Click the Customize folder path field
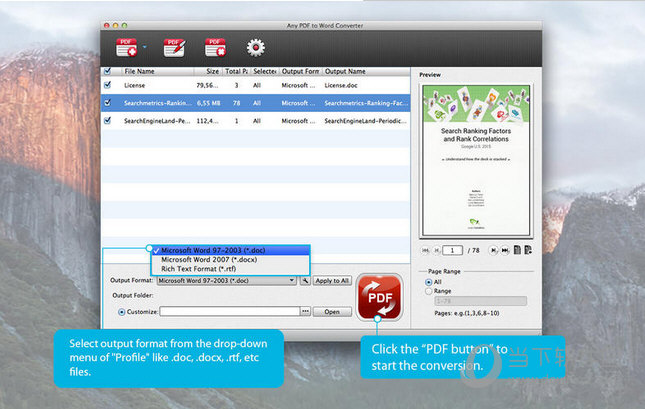The width and height of the screenshot is (645, 409). 230,311
